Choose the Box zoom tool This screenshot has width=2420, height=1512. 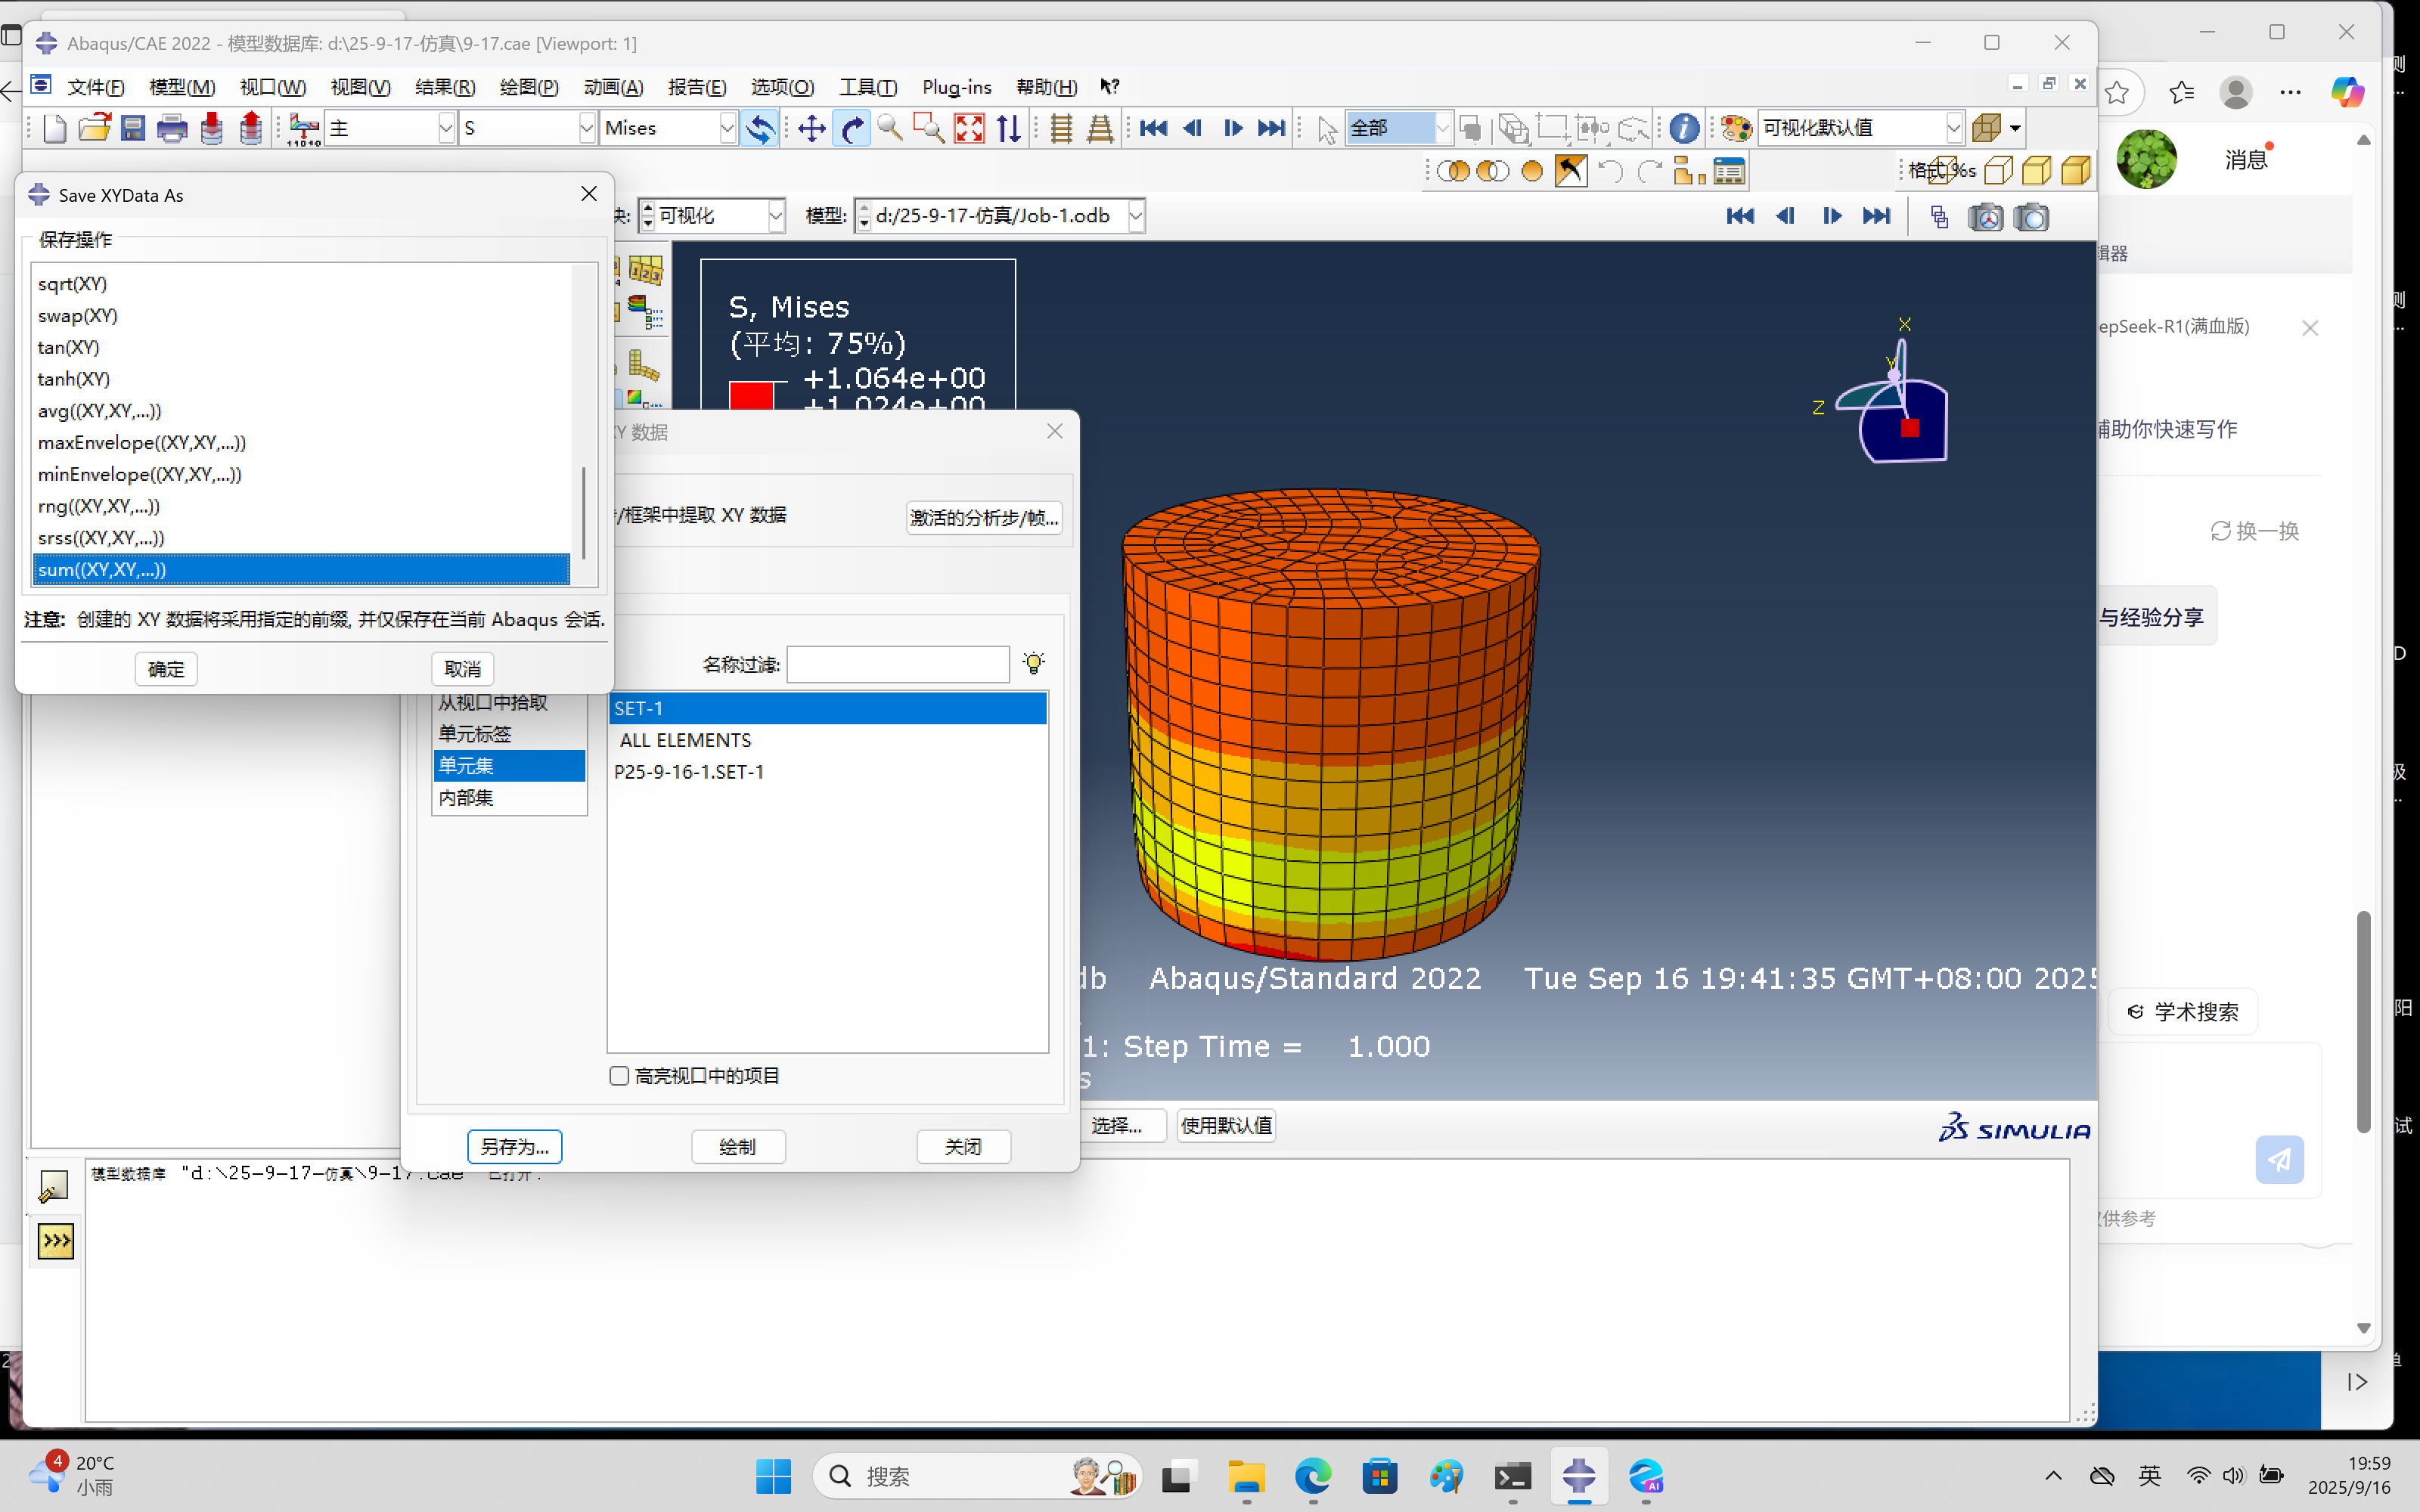pos(929,128)
